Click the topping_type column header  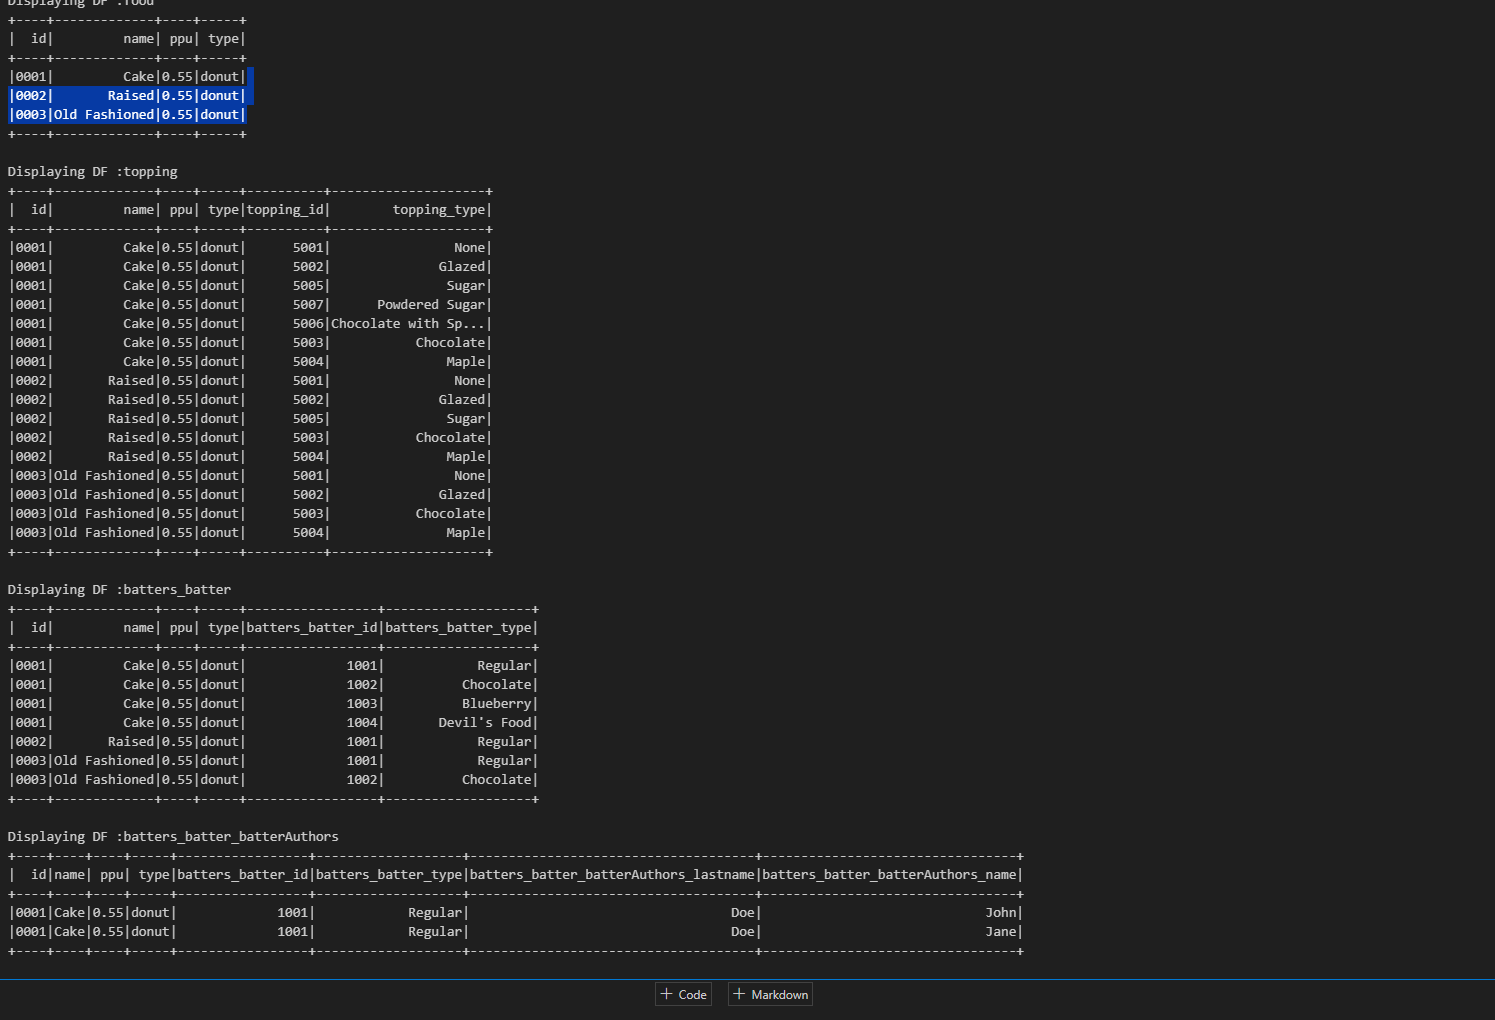[439, 210]
